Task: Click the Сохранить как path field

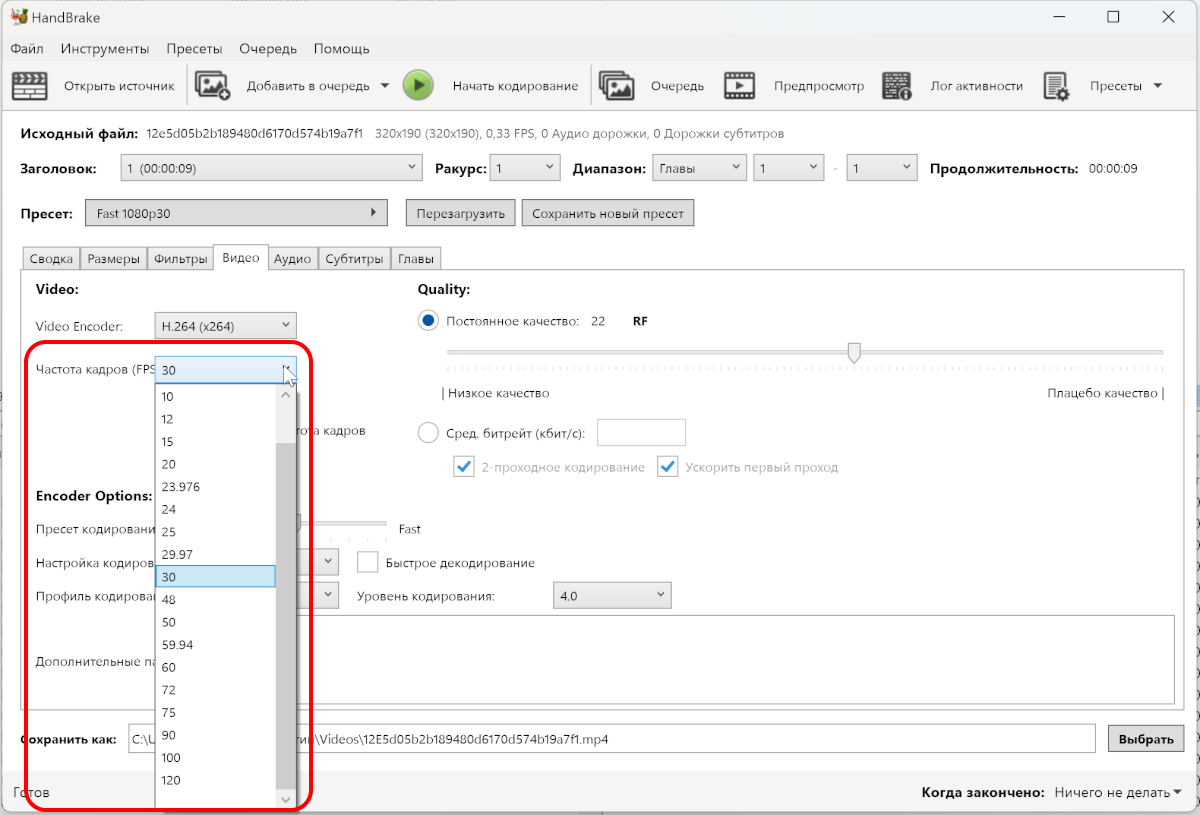Action: coord(611,739)
